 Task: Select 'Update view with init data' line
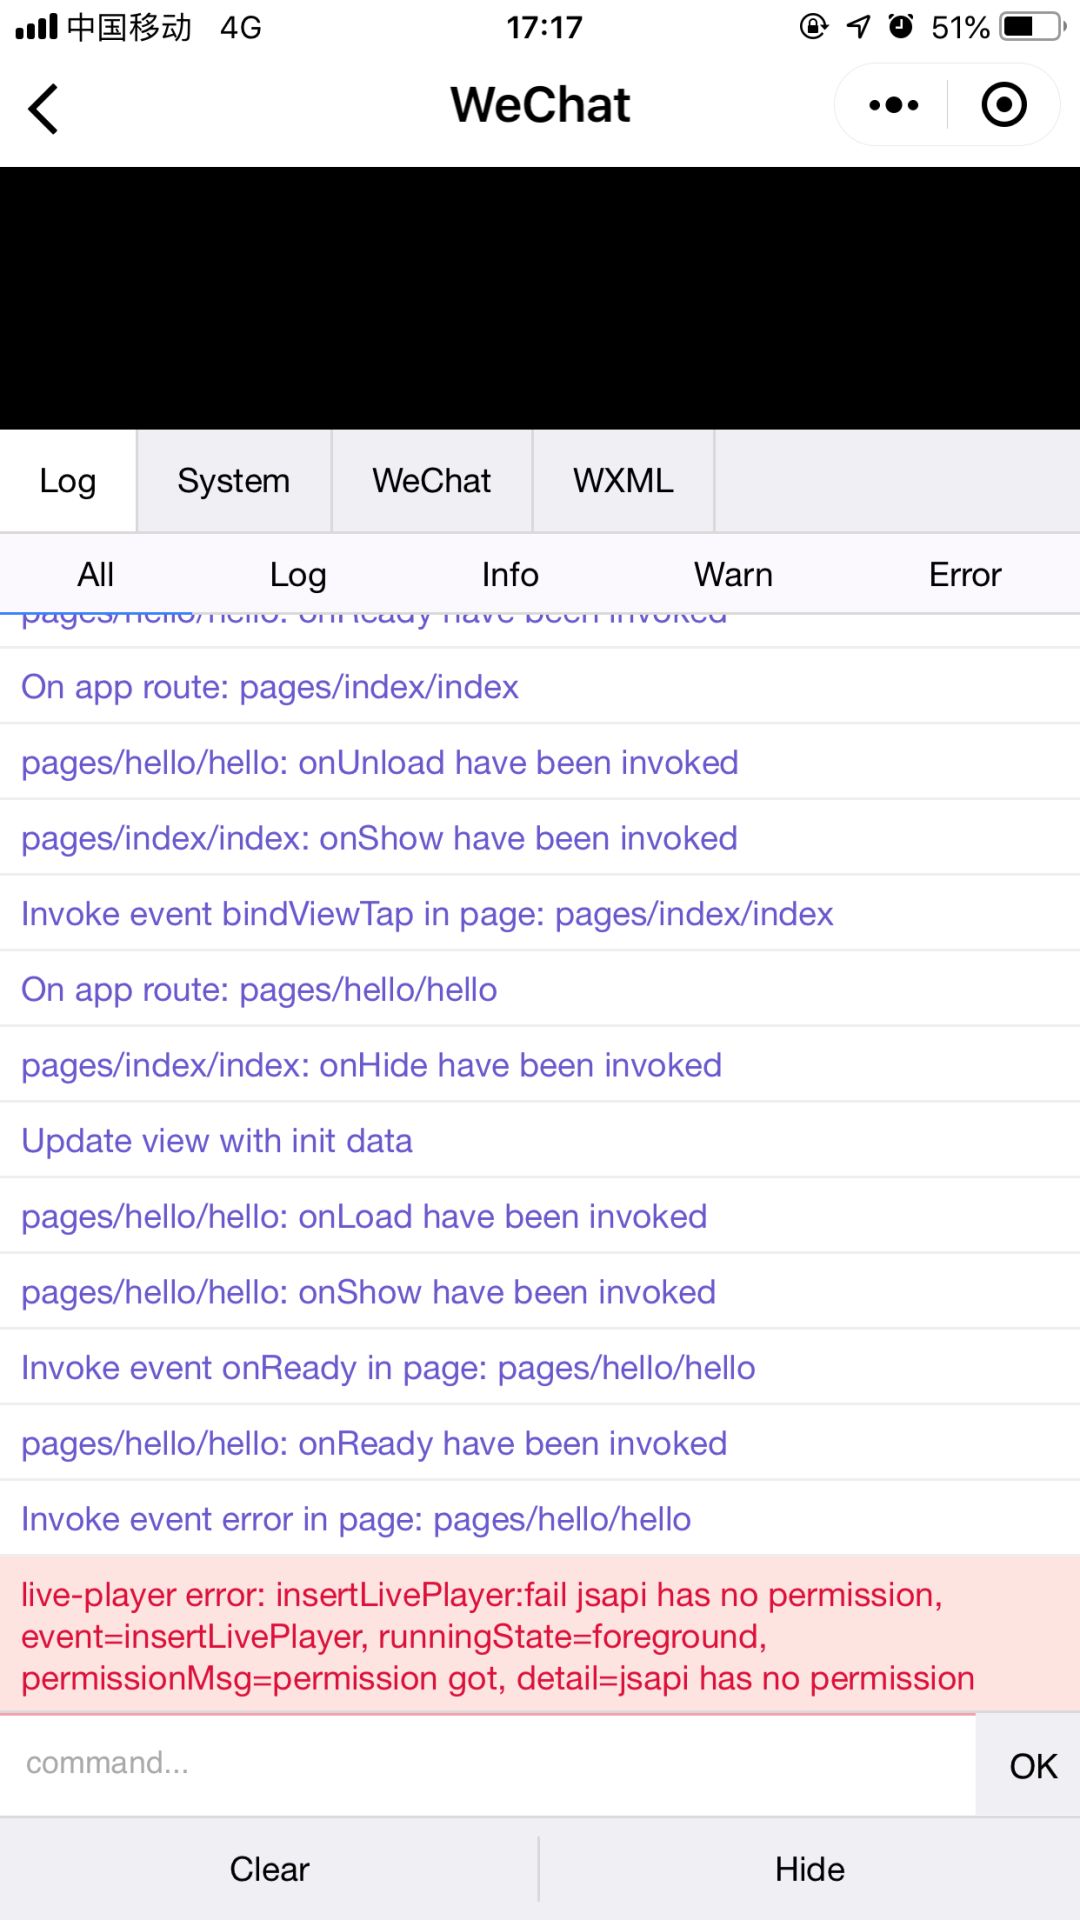pos(540,1141)
